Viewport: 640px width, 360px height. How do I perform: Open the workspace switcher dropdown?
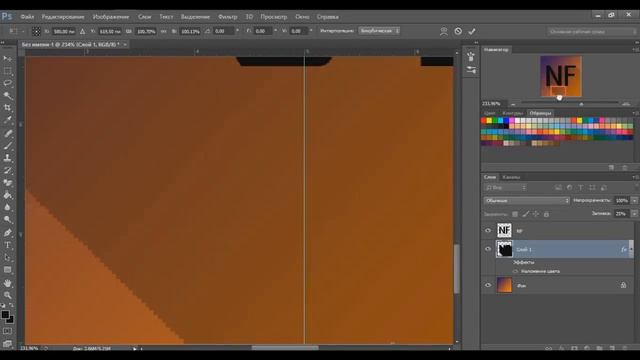(x=591, y=31)
